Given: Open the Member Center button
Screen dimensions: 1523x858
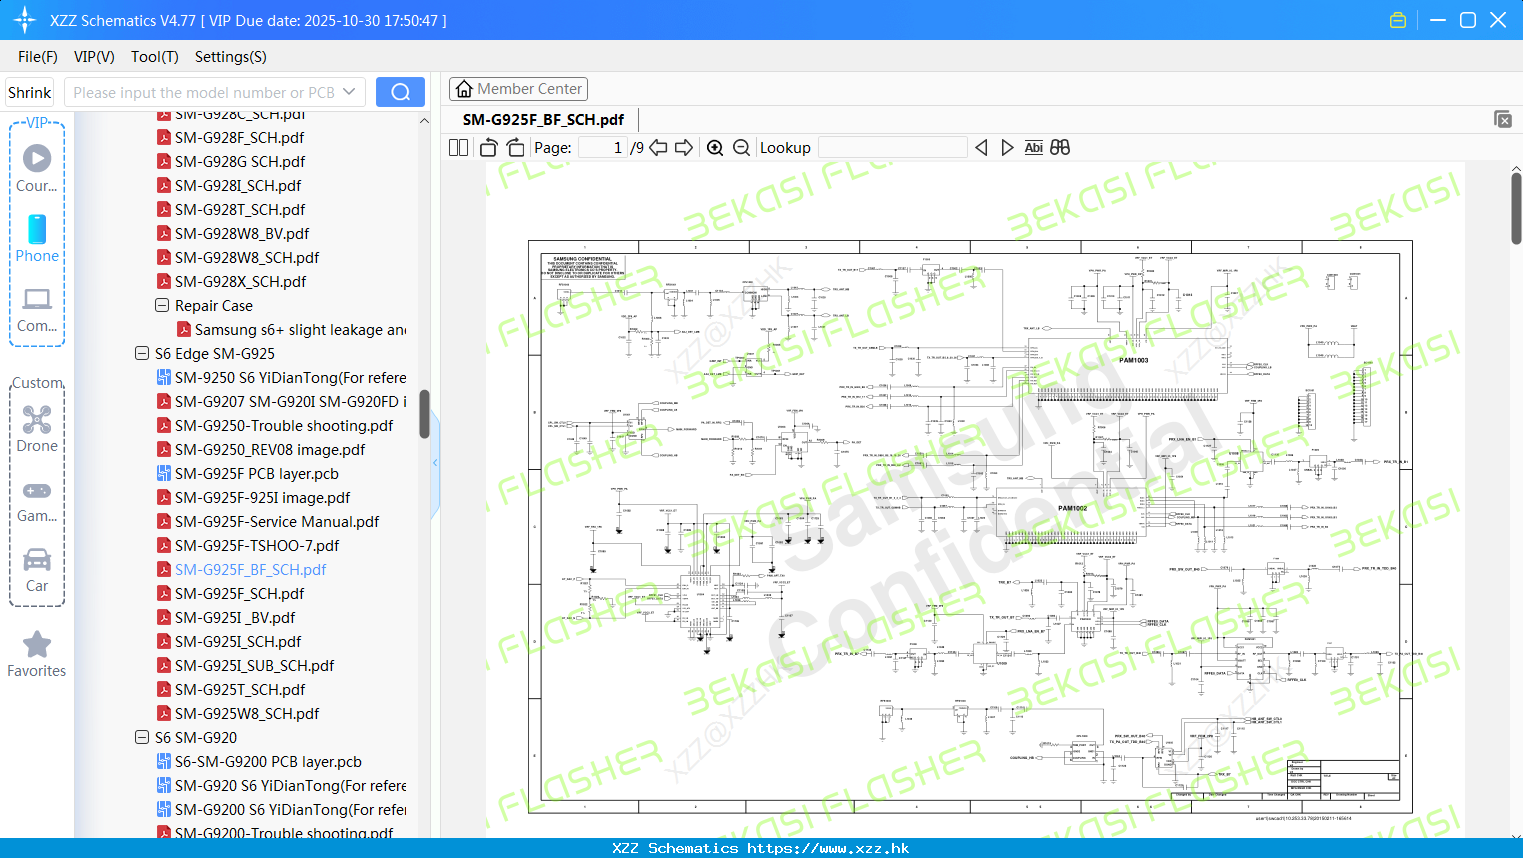Looking at the screenshot, I should click(518, 89).
